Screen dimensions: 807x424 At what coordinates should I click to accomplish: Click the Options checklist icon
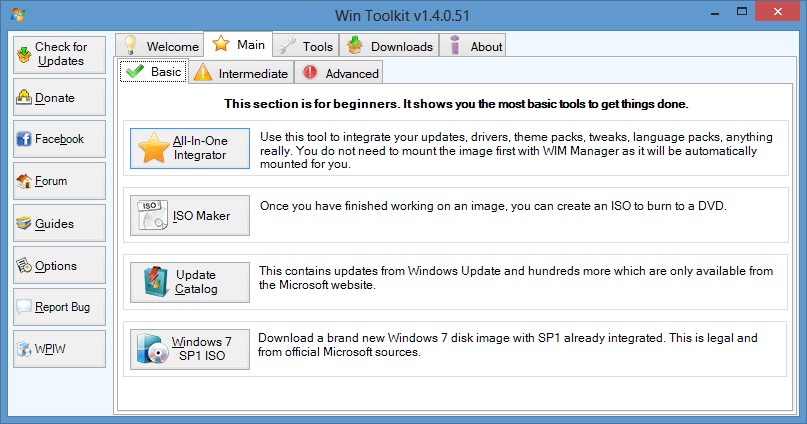[x=25, y=265]
